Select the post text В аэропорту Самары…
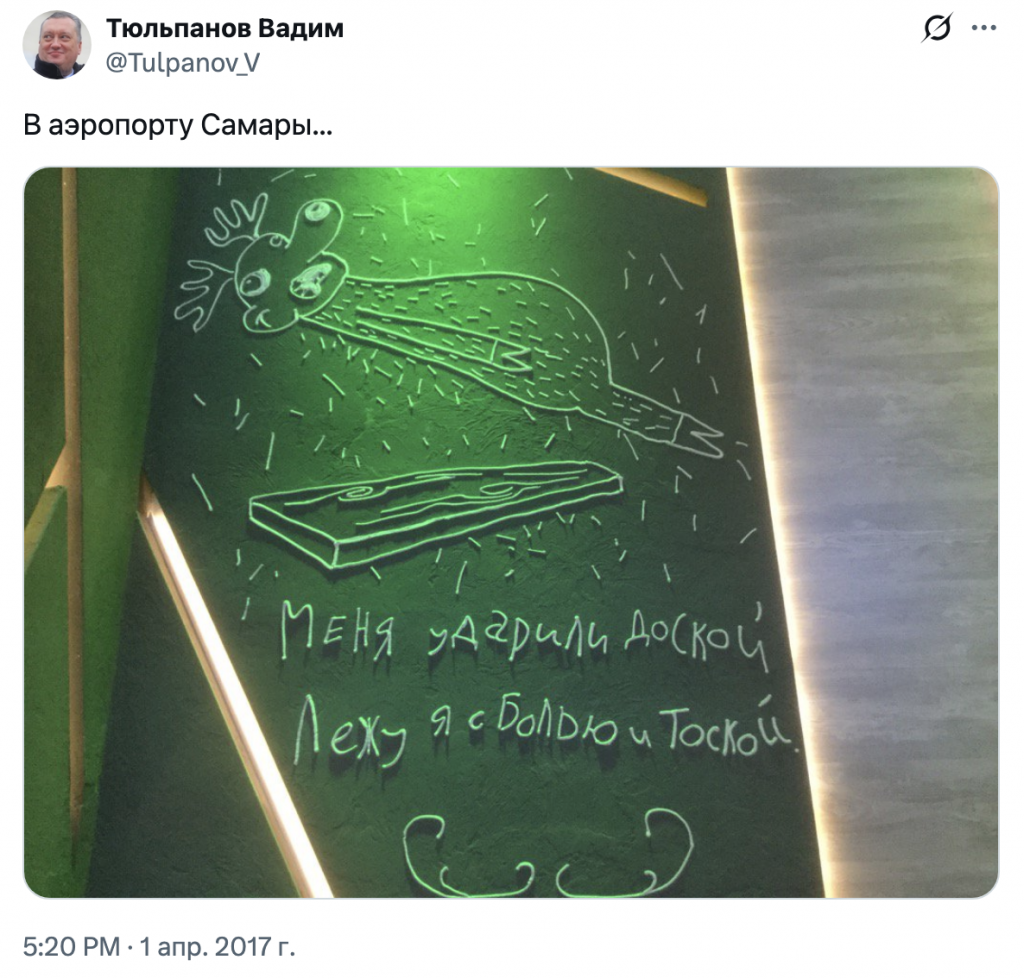Image resolution: width=1024 pixels, height=979 pixels. point(178,125)
